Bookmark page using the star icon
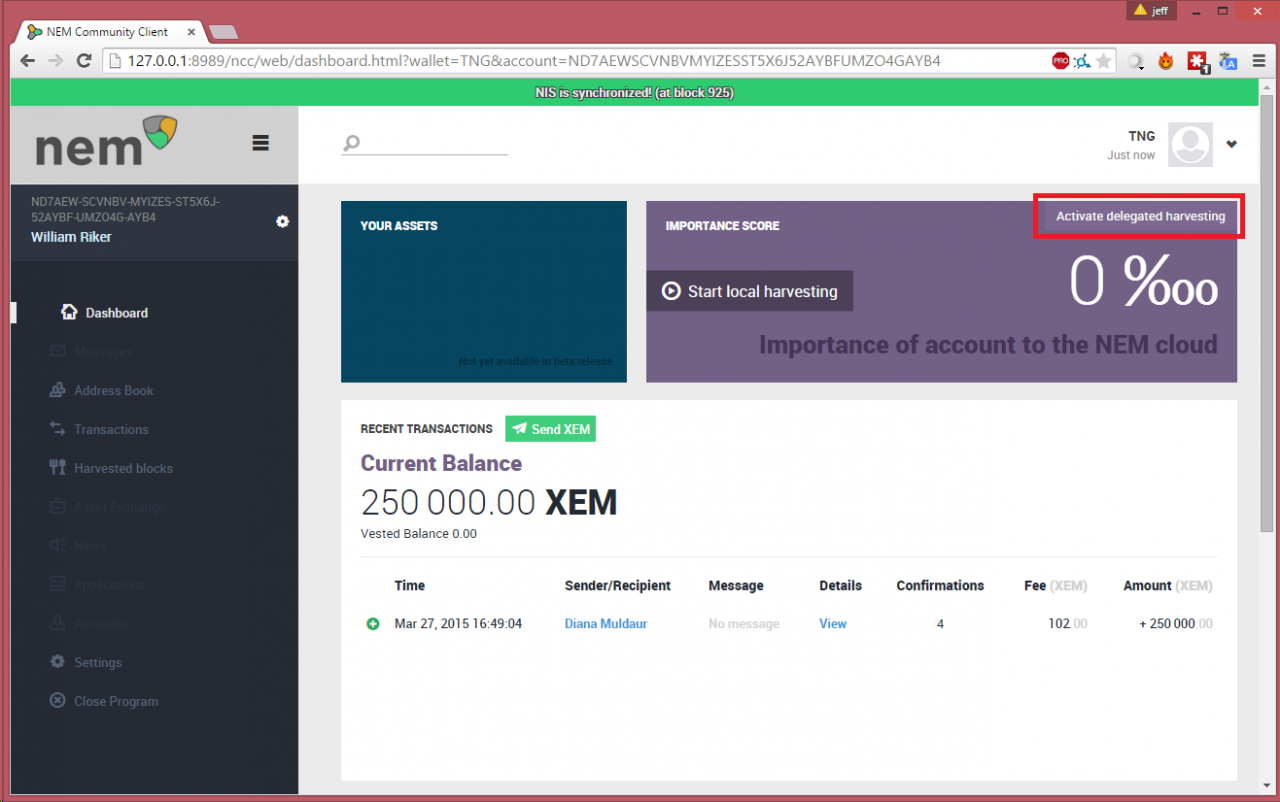The width and height of the screenshot is (1280, 802). (x=1103, y=61)
